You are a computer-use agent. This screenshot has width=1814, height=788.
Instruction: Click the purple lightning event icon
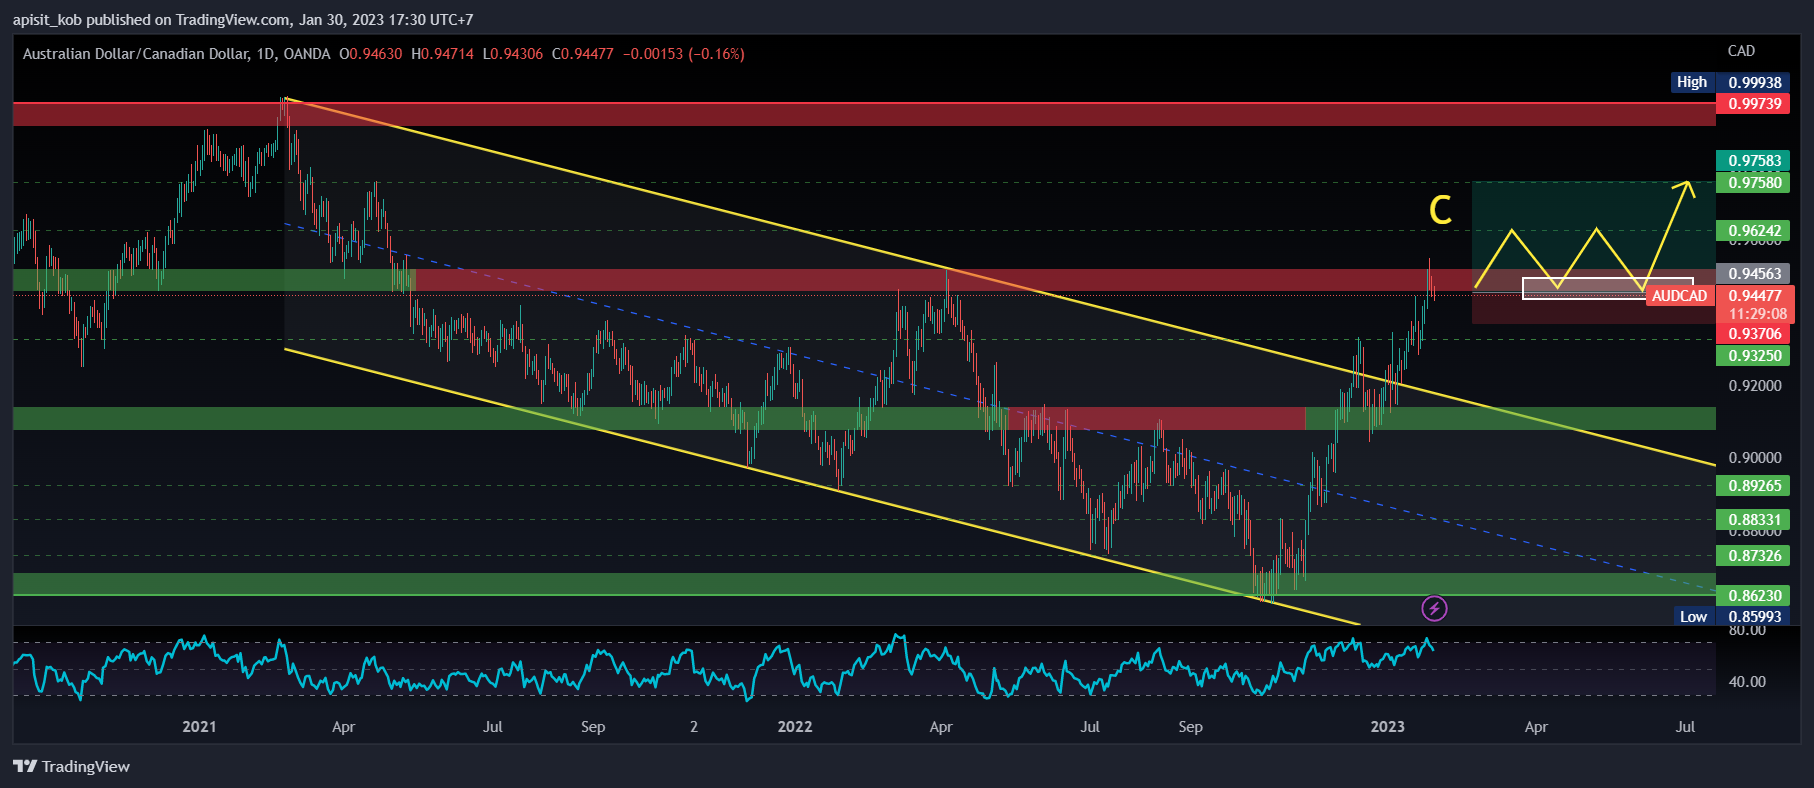coord(1434,608)
